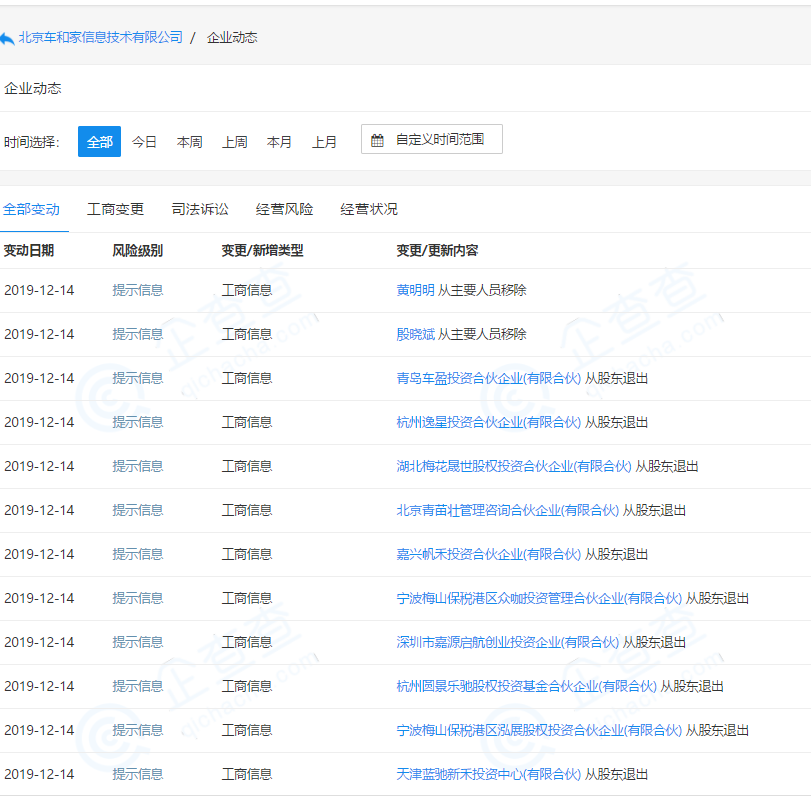Image resolution: width=811 pixels, height=796 pixels.
Task: Select the 本月 time filter
Action: [279, 141]
